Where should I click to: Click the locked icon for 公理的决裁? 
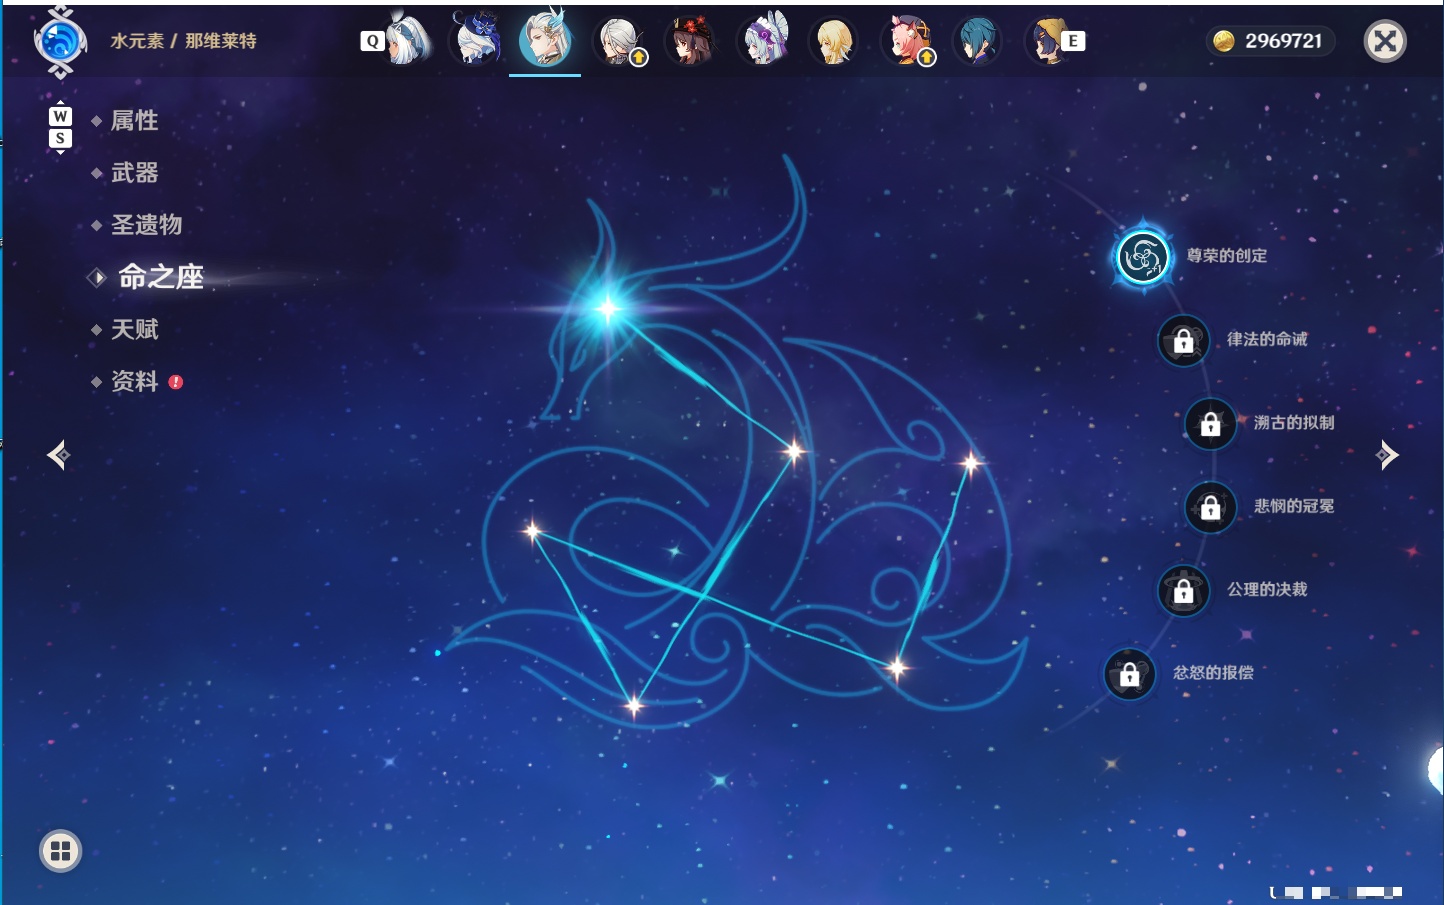pyautogui.click(x=1183, y=590)
